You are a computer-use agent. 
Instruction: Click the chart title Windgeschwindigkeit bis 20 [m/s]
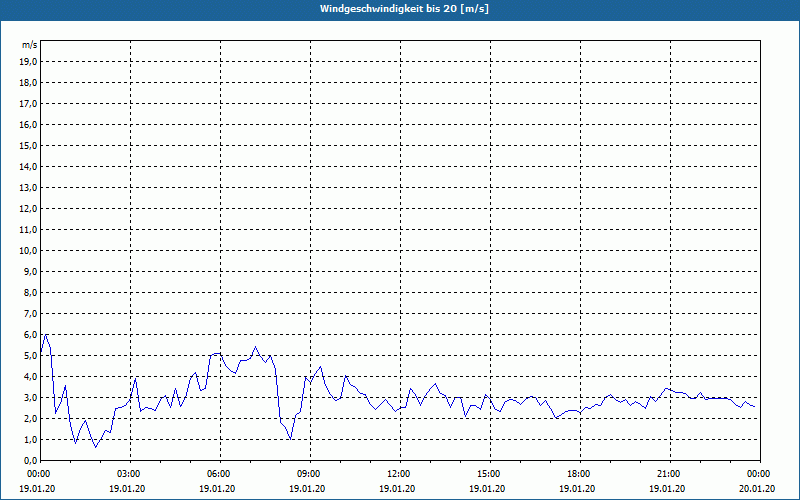tap(404, 9)
